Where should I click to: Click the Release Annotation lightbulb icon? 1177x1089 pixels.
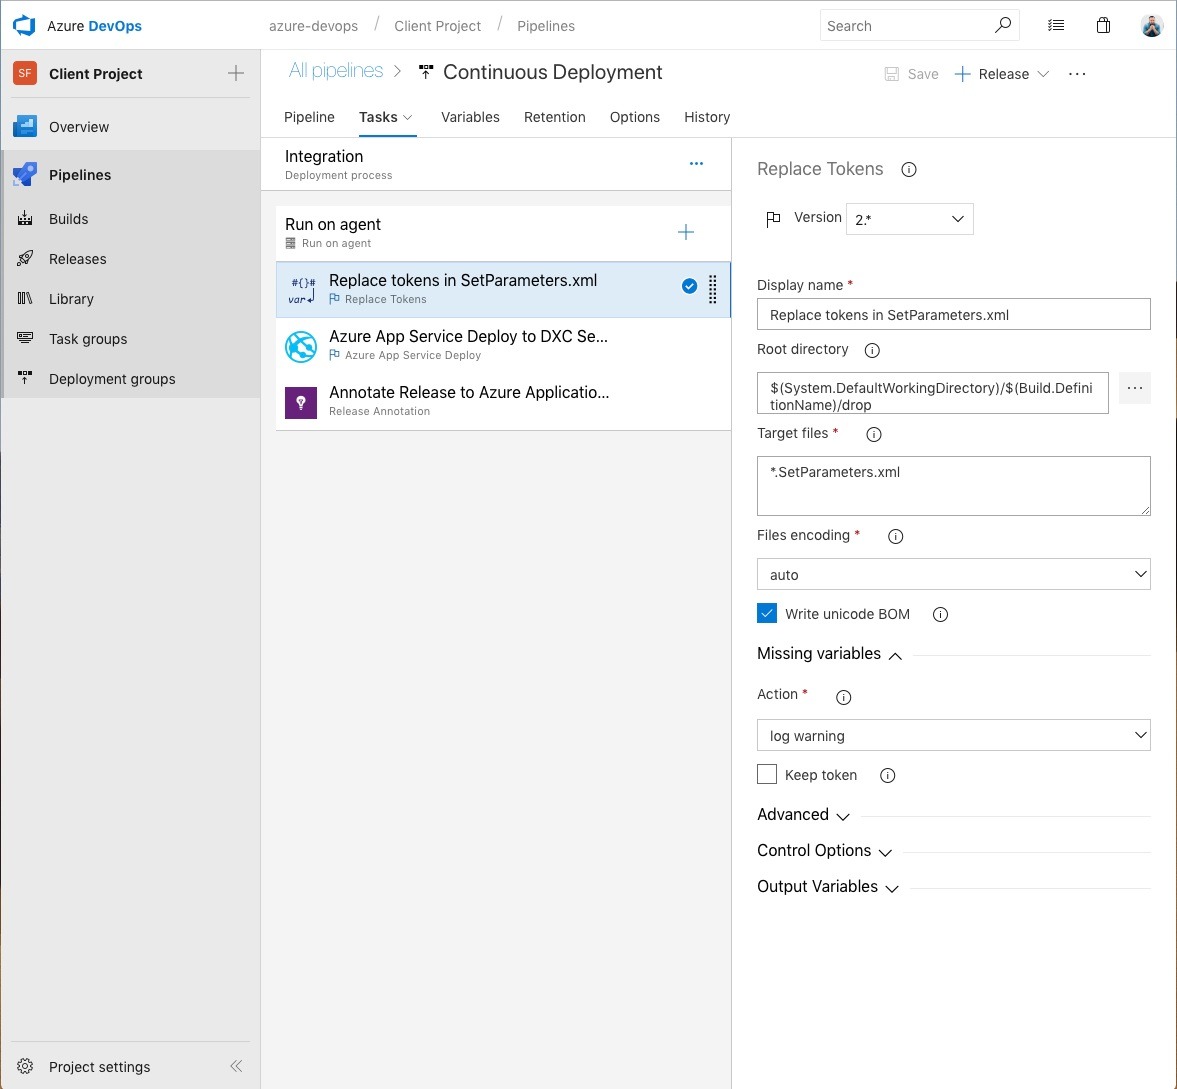[x=301, y=402]
